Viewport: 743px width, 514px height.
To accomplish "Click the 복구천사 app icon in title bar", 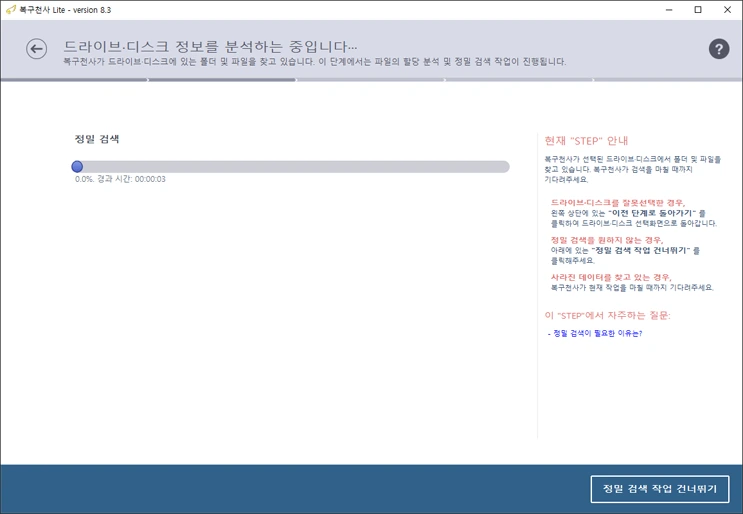I will coord(10,9).
